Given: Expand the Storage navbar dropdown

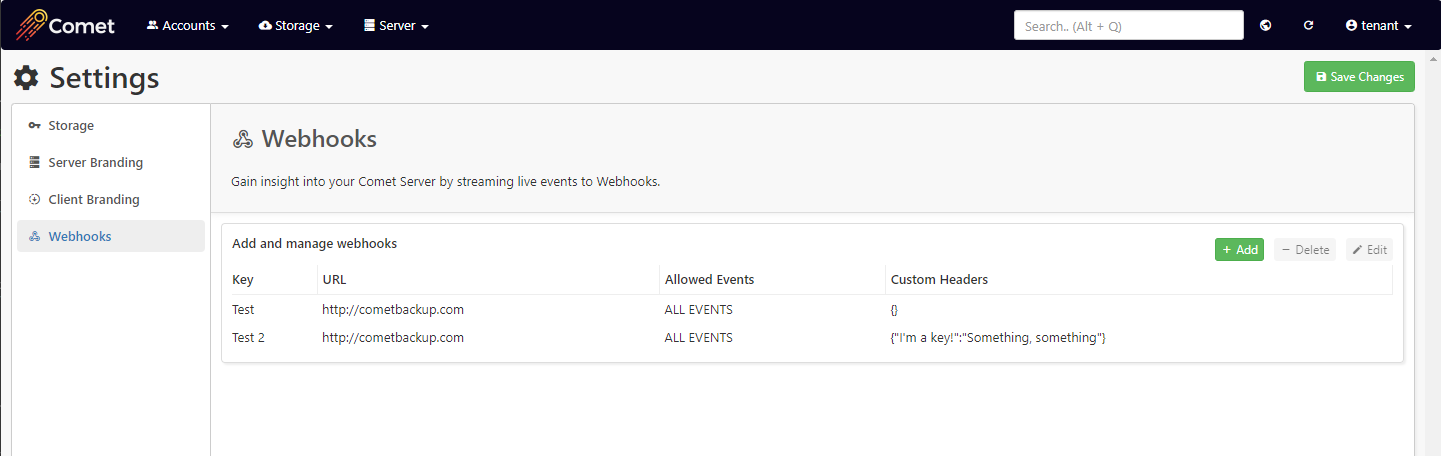Looking at the screenshot, I should coord(295,25).
